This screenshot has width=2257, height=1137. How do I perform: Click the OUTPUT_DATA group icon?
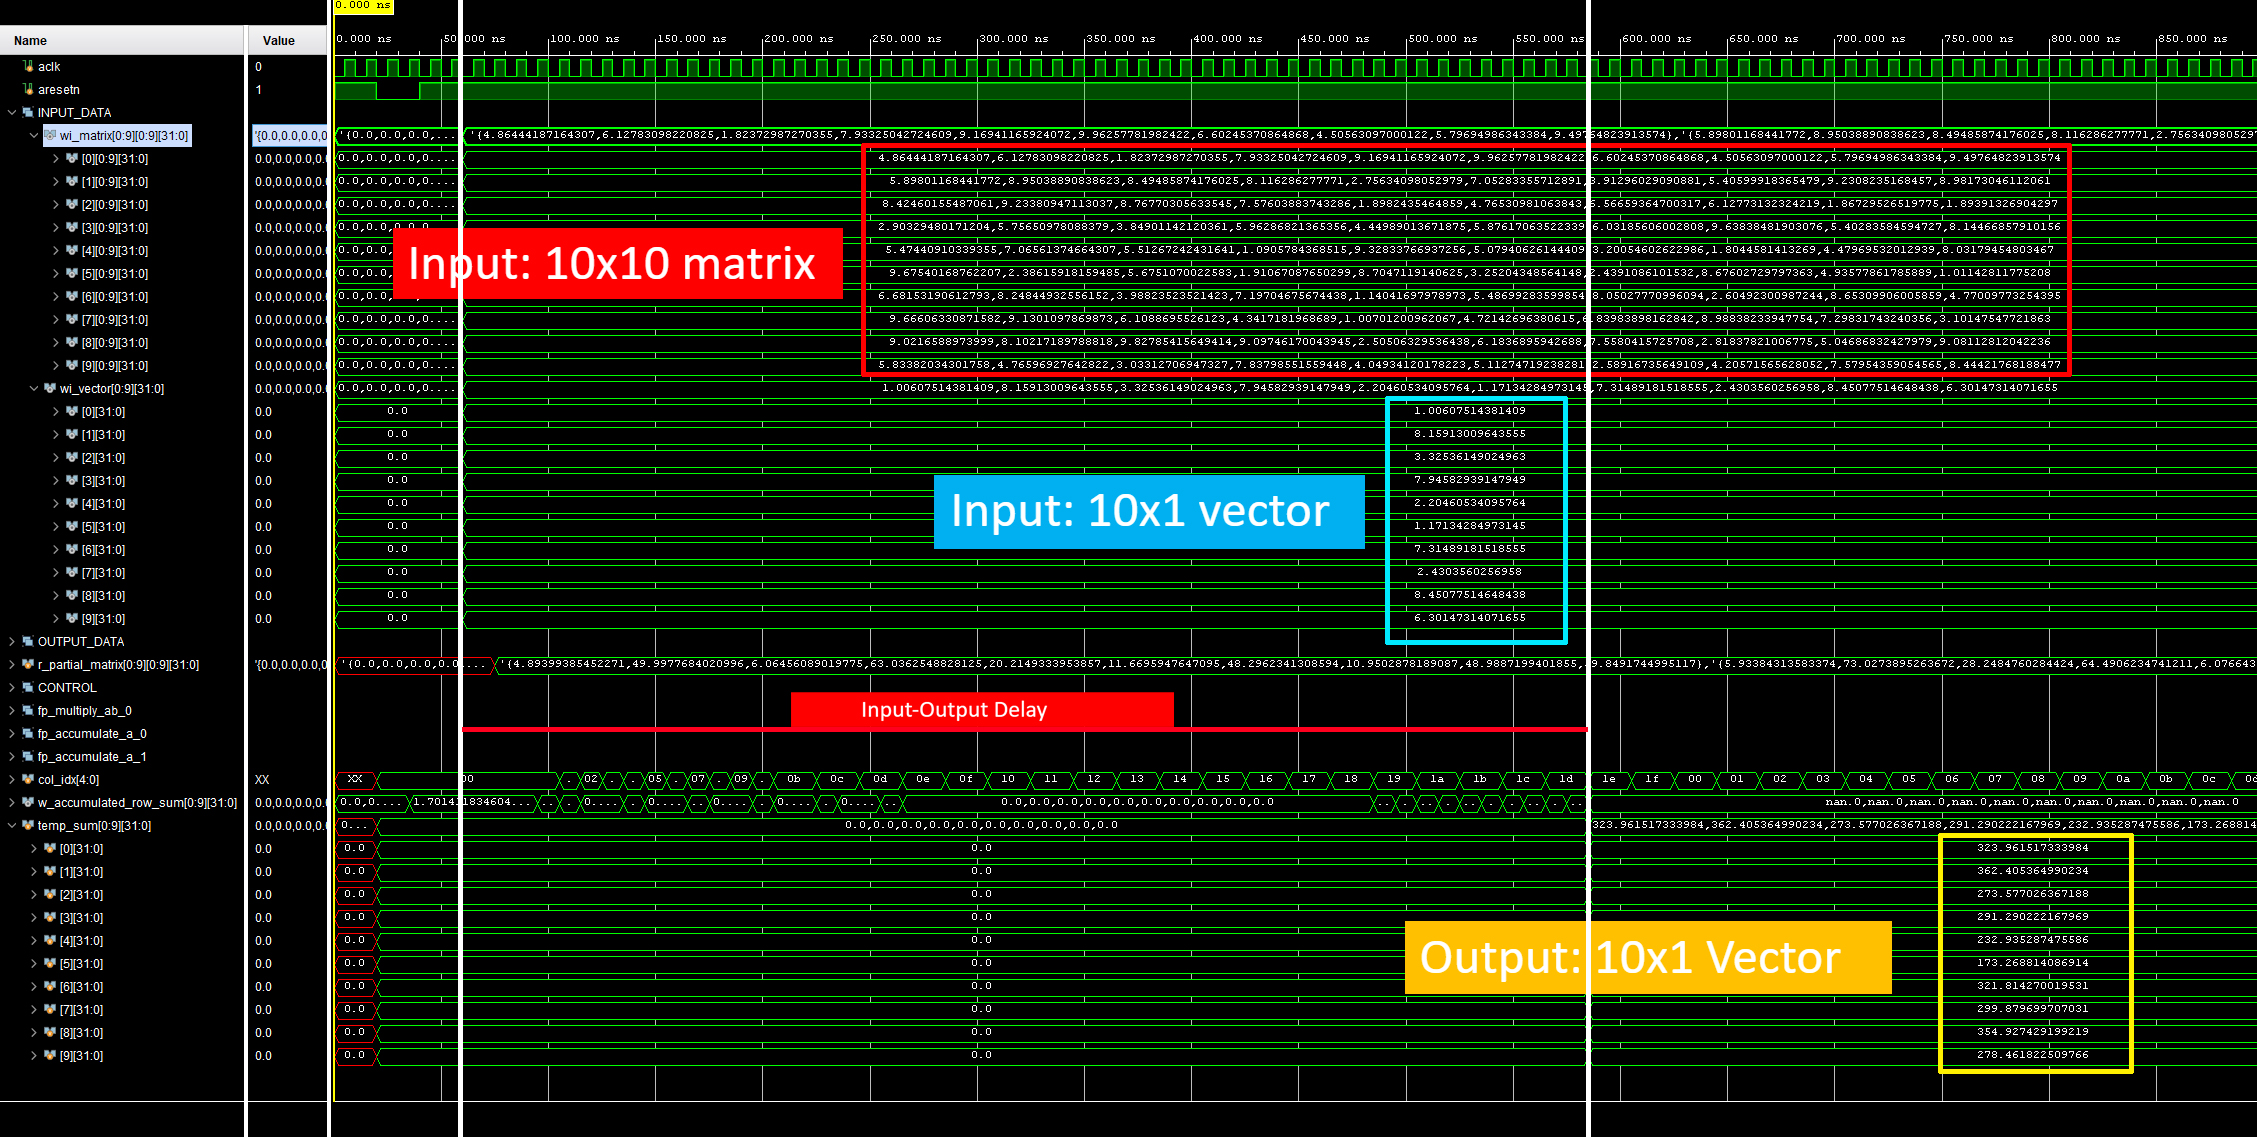(x=28, y=641)
